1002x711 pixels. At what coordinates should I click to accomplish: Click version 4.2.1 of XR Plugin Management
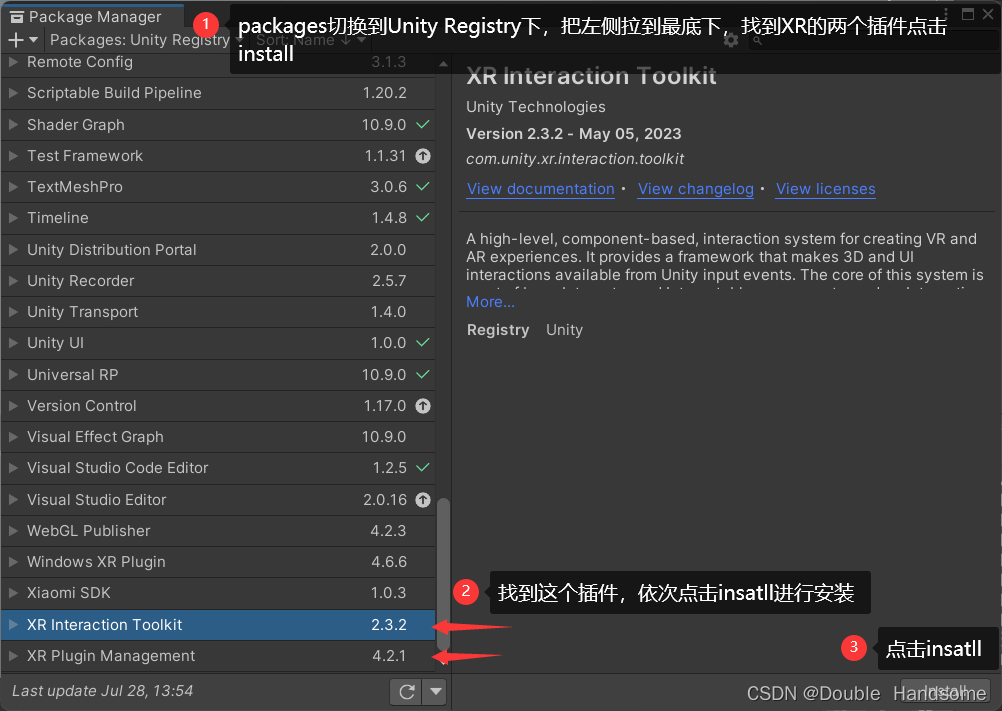coord(389,656)
